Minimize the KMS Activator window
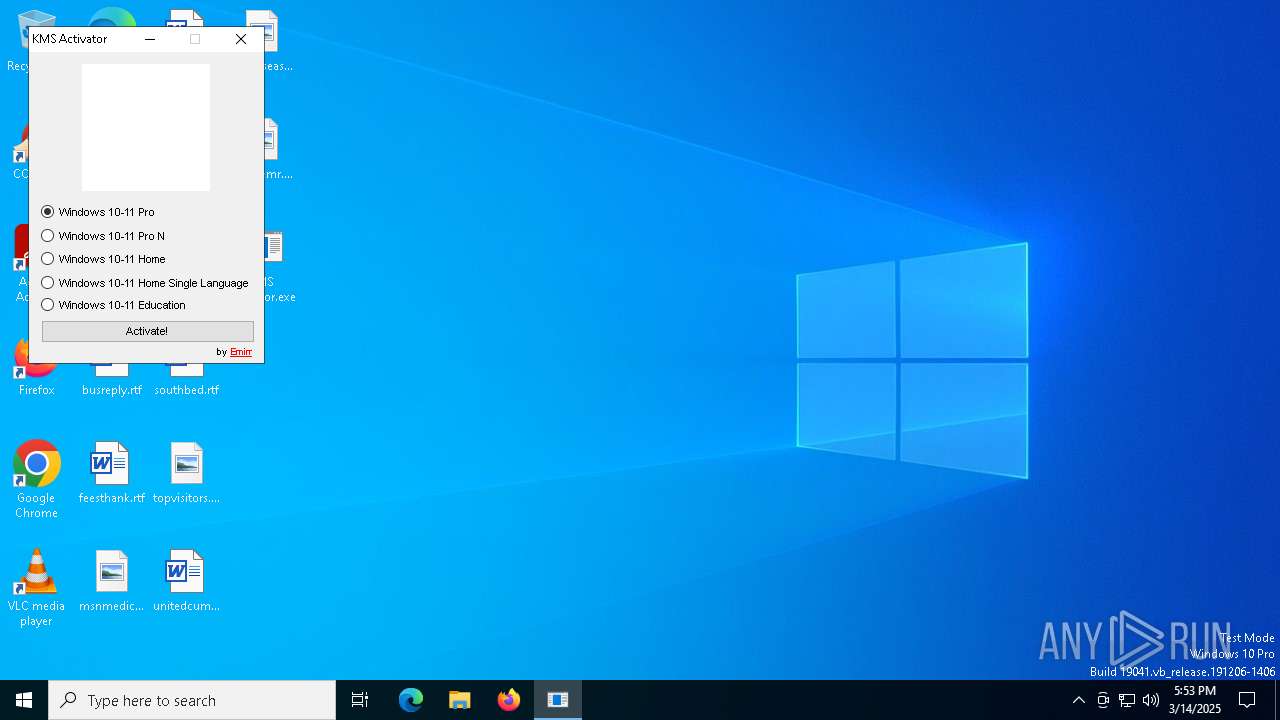 (150, 39)
